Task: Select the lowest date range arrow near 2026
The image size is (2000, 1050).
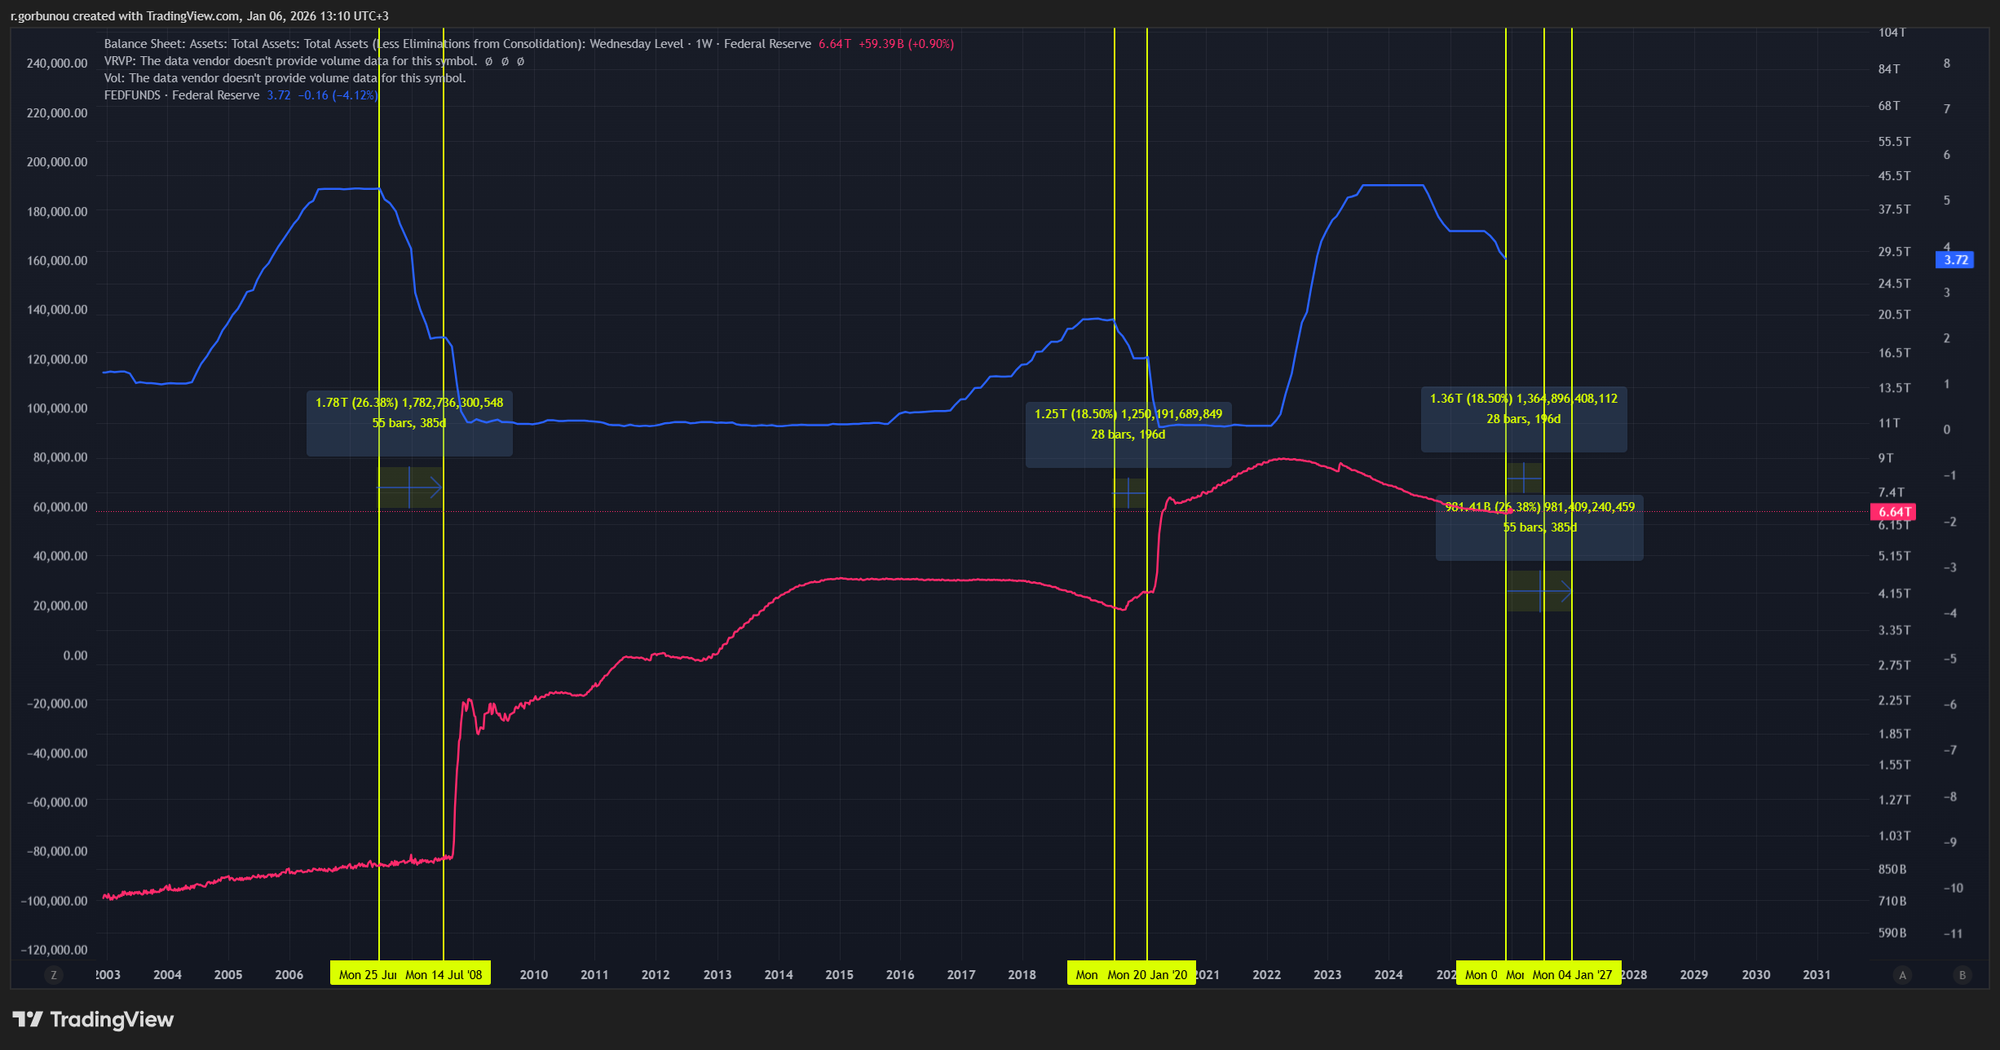Action: coord(1565,592)
